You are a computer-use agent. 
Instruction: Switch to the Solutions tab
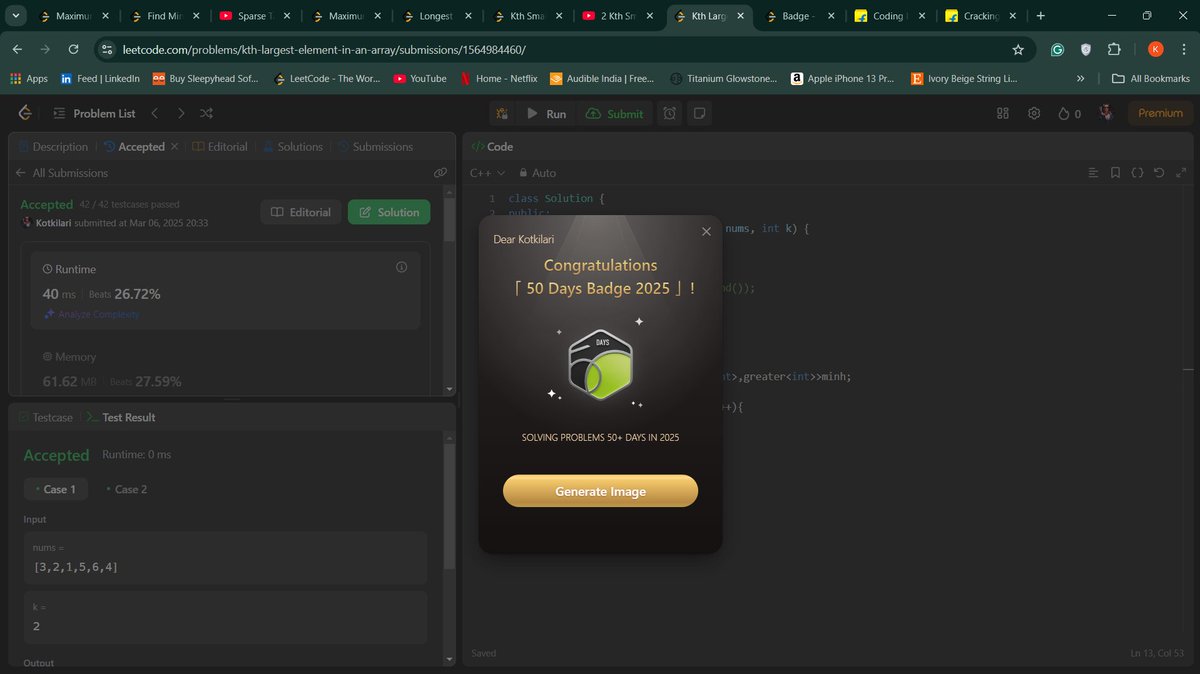(x=292, y=146)
